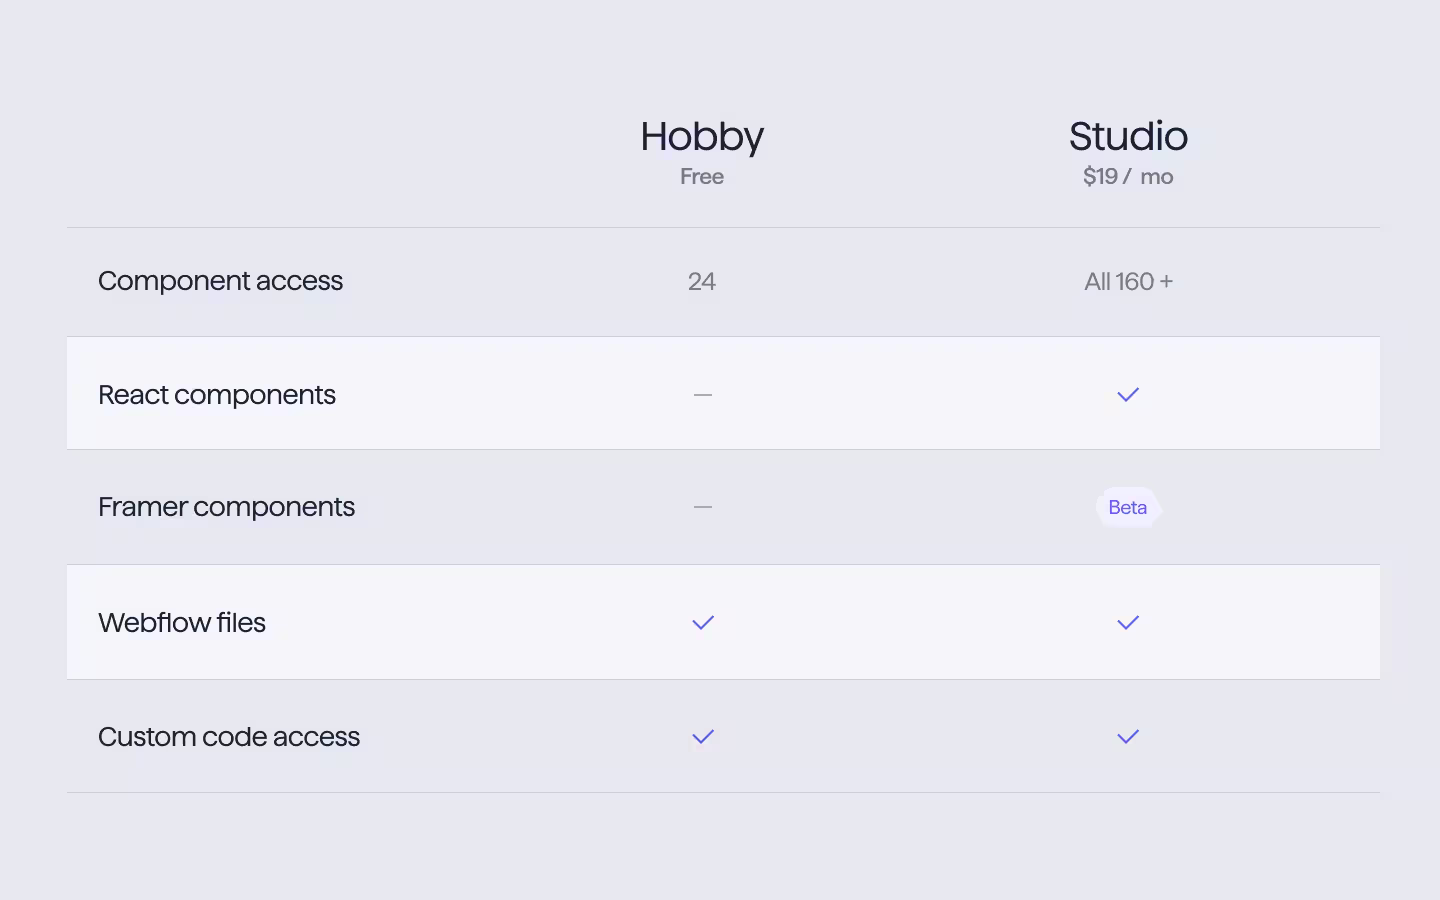Viewport: 1440px width, 900px height.
Task: Click the Beta badge for Framer components
Action: 1128,507
